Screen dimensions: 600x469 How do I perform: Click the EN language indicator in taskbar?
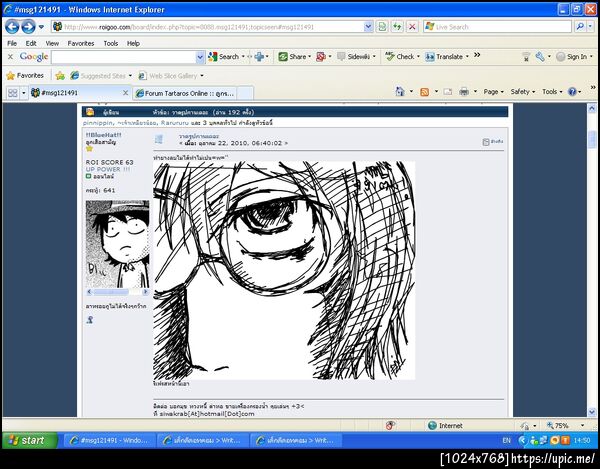[506, 440]
